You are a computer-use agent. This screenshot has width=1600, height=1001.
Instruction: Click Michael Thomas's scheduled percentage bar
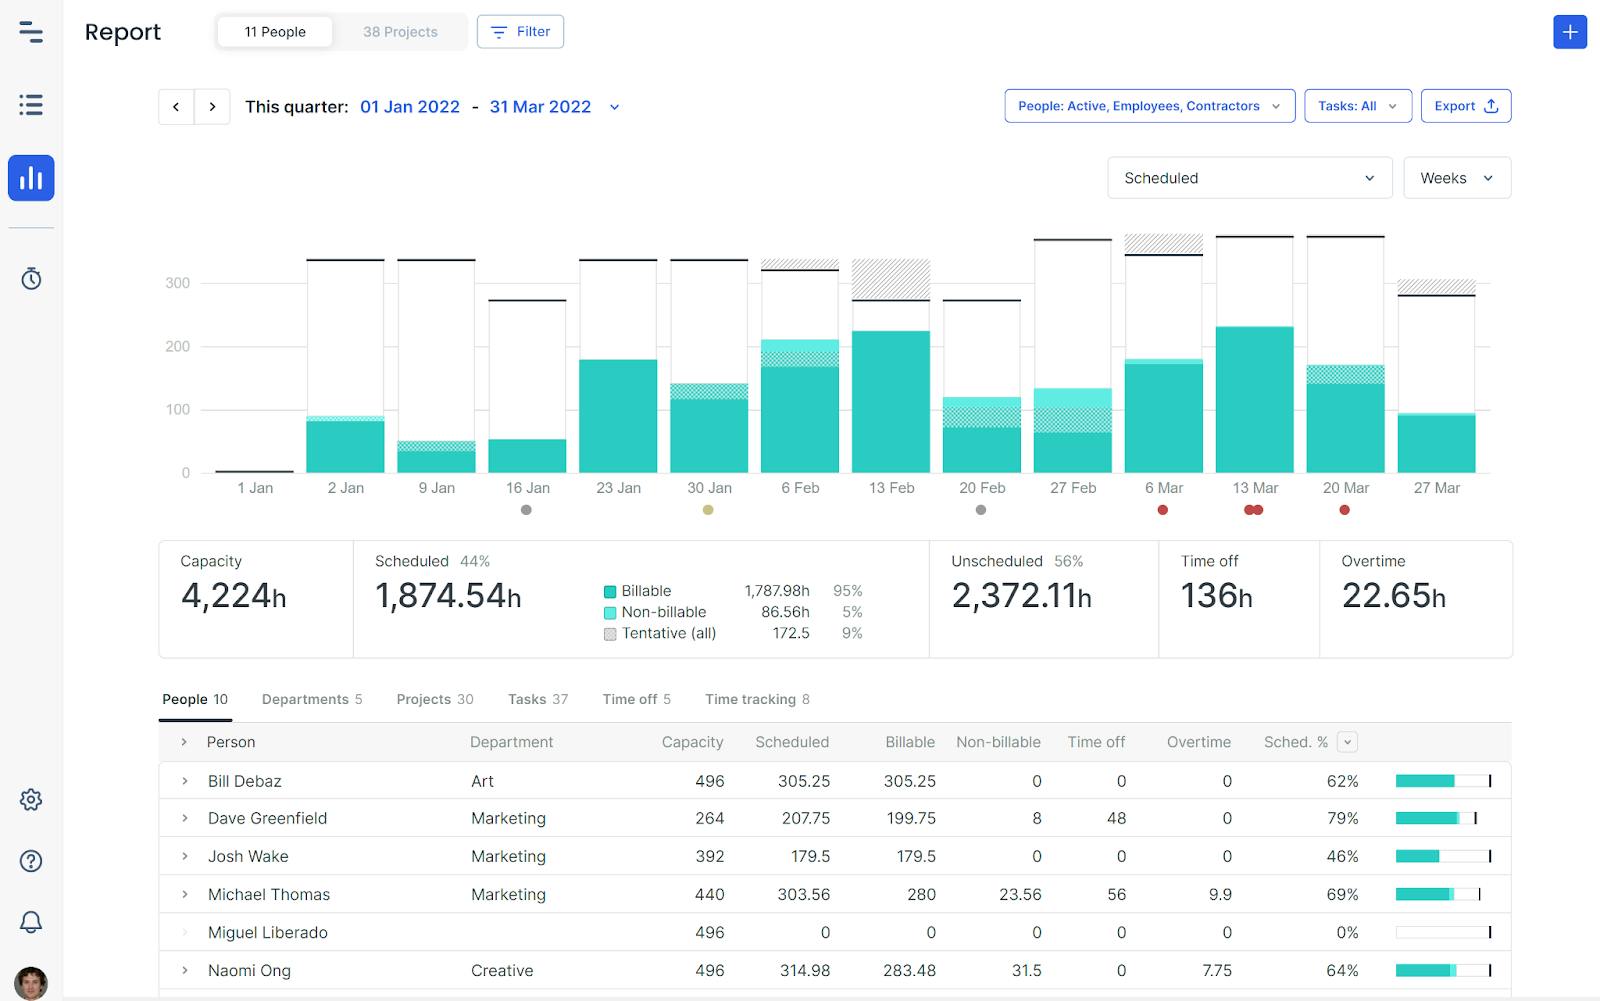(x=1440, y=894)
